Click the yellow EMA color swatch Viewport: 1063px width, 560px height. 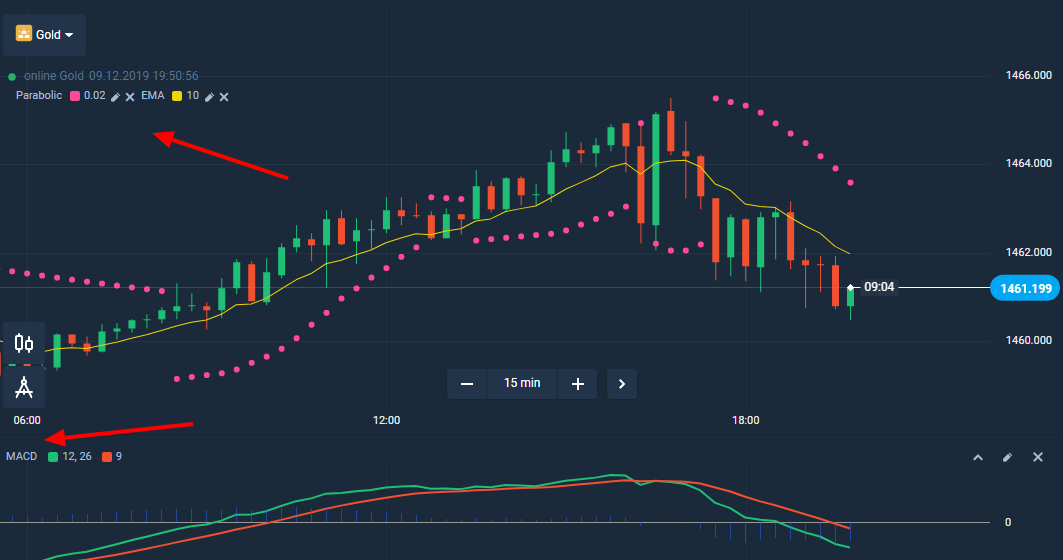(x=177, y=96)
